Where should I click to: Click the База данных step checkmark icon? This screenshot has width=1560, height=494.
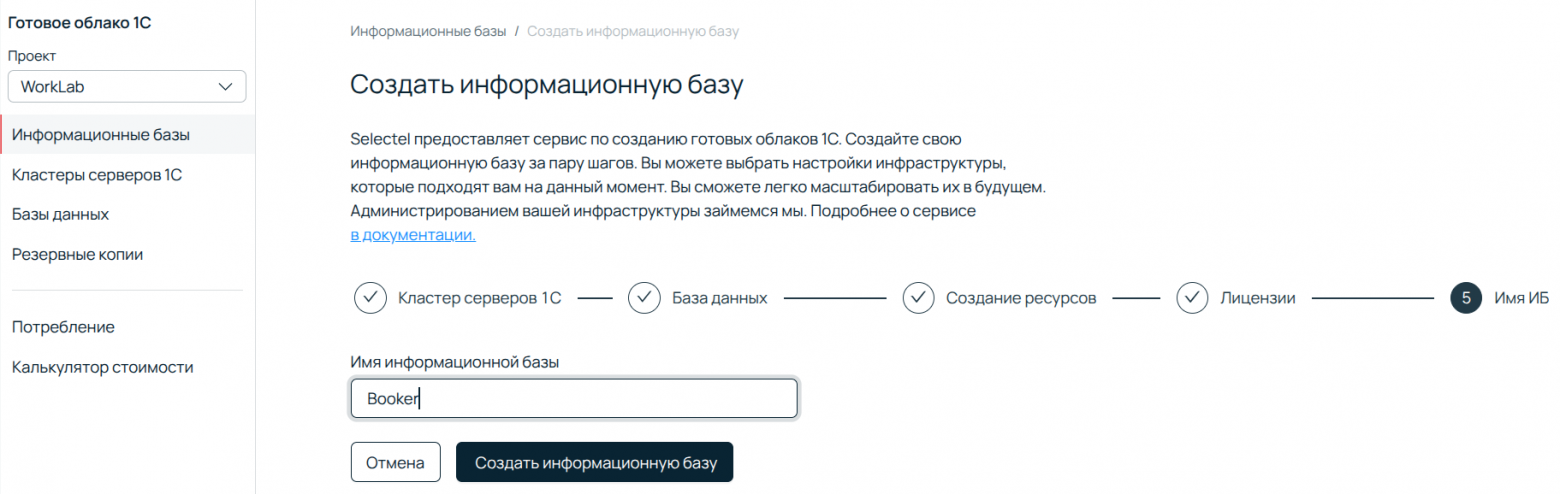point(644,298)
